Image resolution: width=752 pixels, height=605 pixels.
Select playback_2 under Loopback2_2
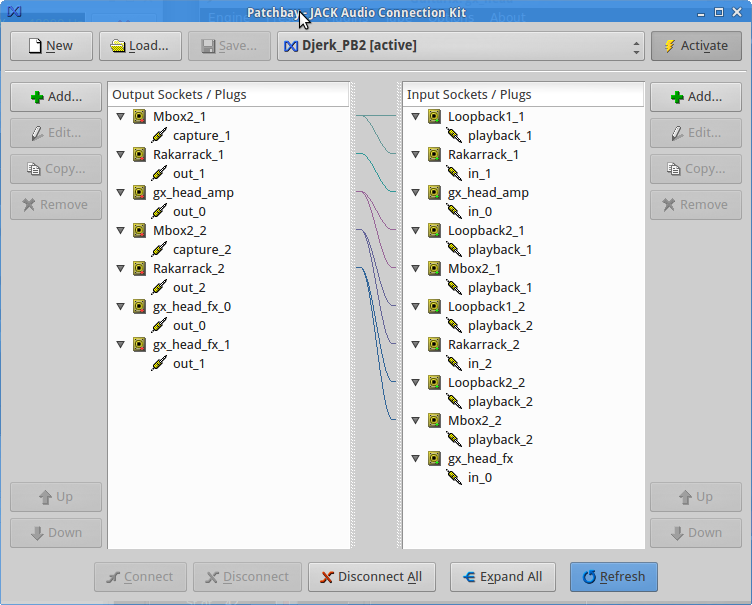[500, 402]
